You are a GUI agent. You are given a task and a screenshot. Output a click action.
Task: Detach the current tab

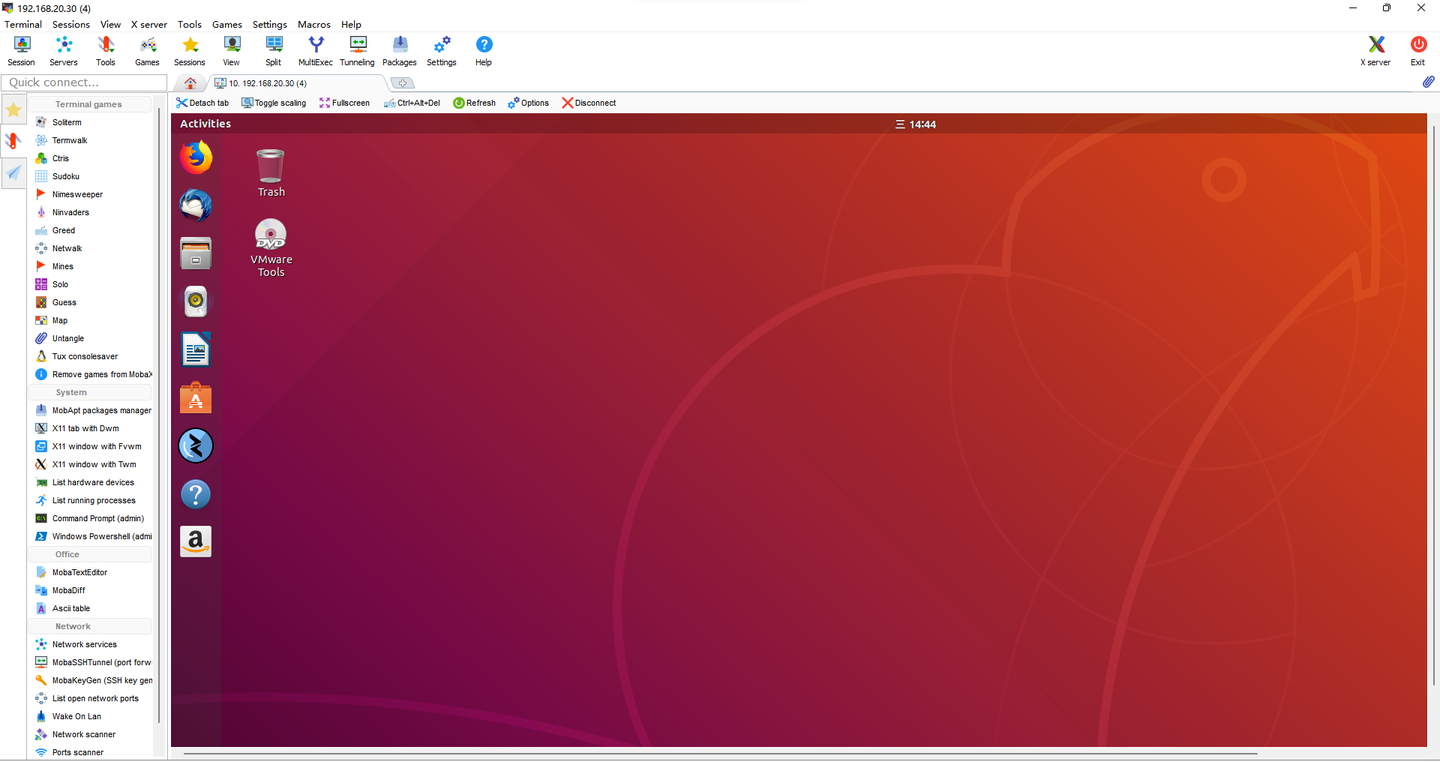tap(202, 102)
